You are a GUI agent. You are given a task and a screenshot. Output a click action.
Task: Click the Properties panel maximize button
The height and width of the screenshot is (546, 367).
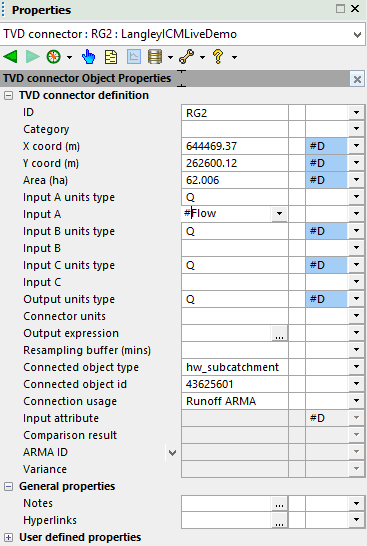tap(340, 9)
